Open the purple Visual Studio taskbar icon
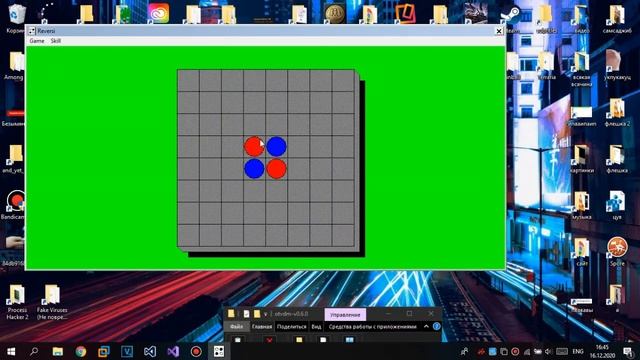This screenshot has width=640, height=360. pyautogui.click(x=173, y=351)
